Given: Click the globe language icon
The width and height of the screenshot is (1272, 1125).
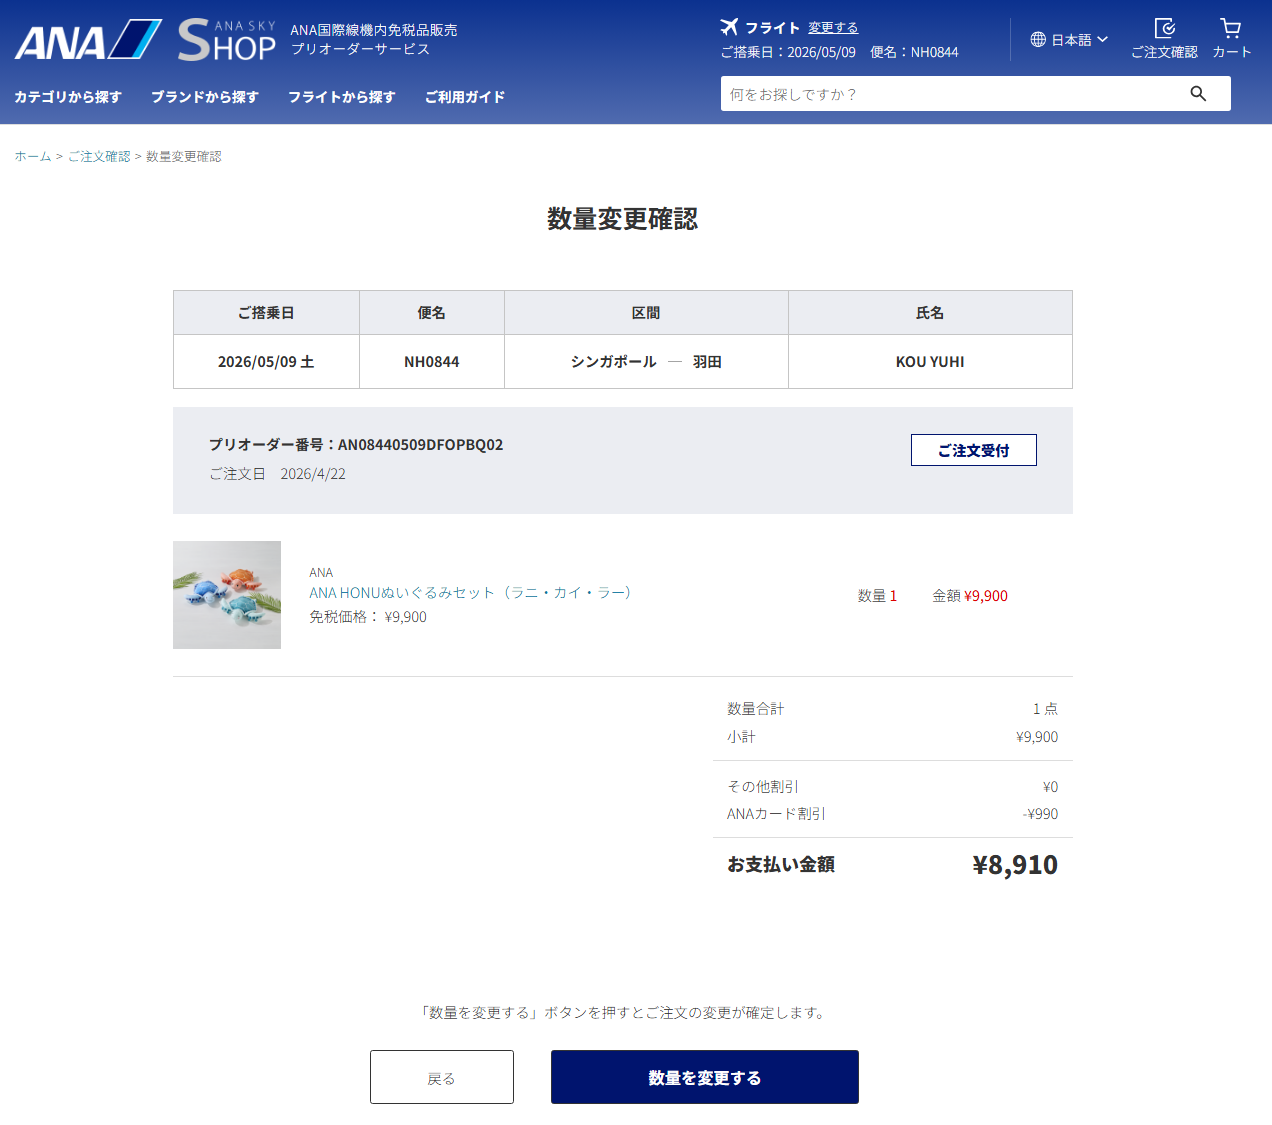Looking at the screenshot, I should coord(1038,40).
